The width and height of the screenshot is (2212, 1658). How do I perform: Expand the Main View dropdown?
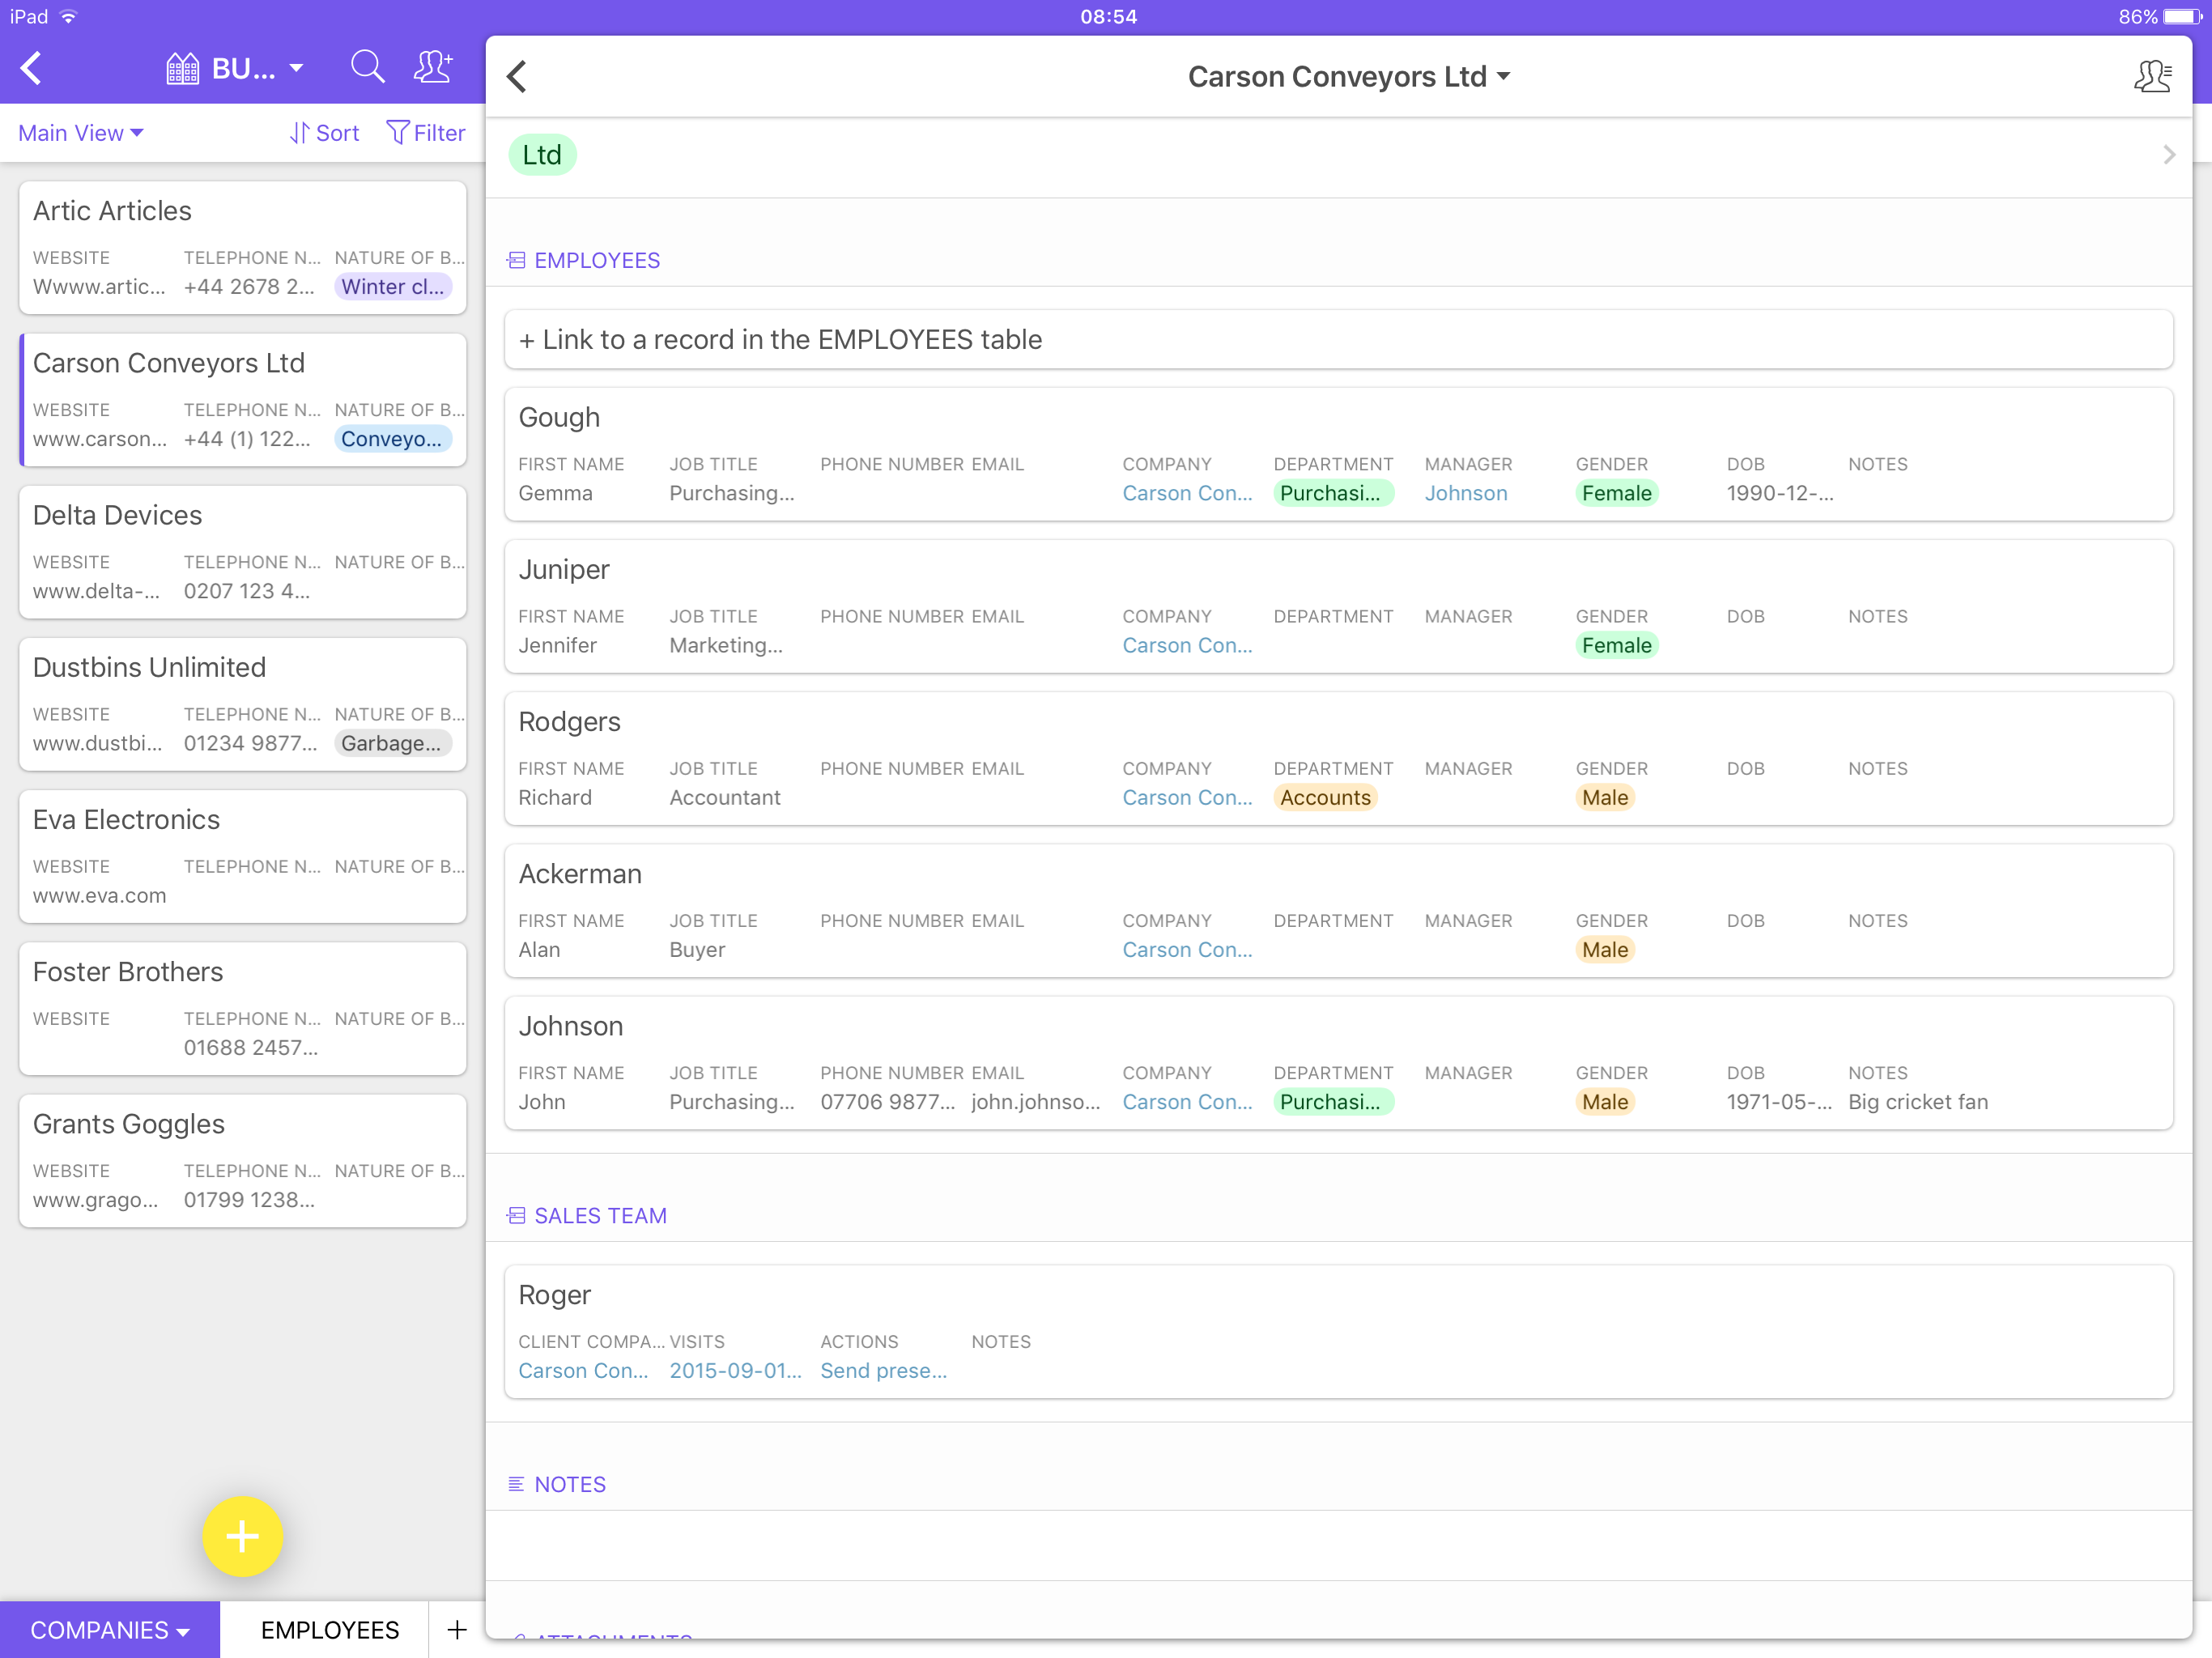coord(81,133)
